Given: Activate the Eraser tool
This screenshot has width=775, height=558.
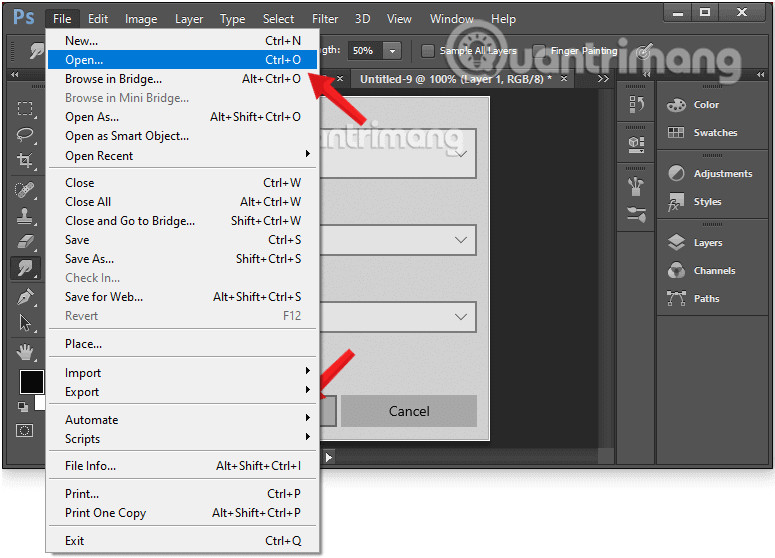Looking at the screenshot, I should 25,241.
